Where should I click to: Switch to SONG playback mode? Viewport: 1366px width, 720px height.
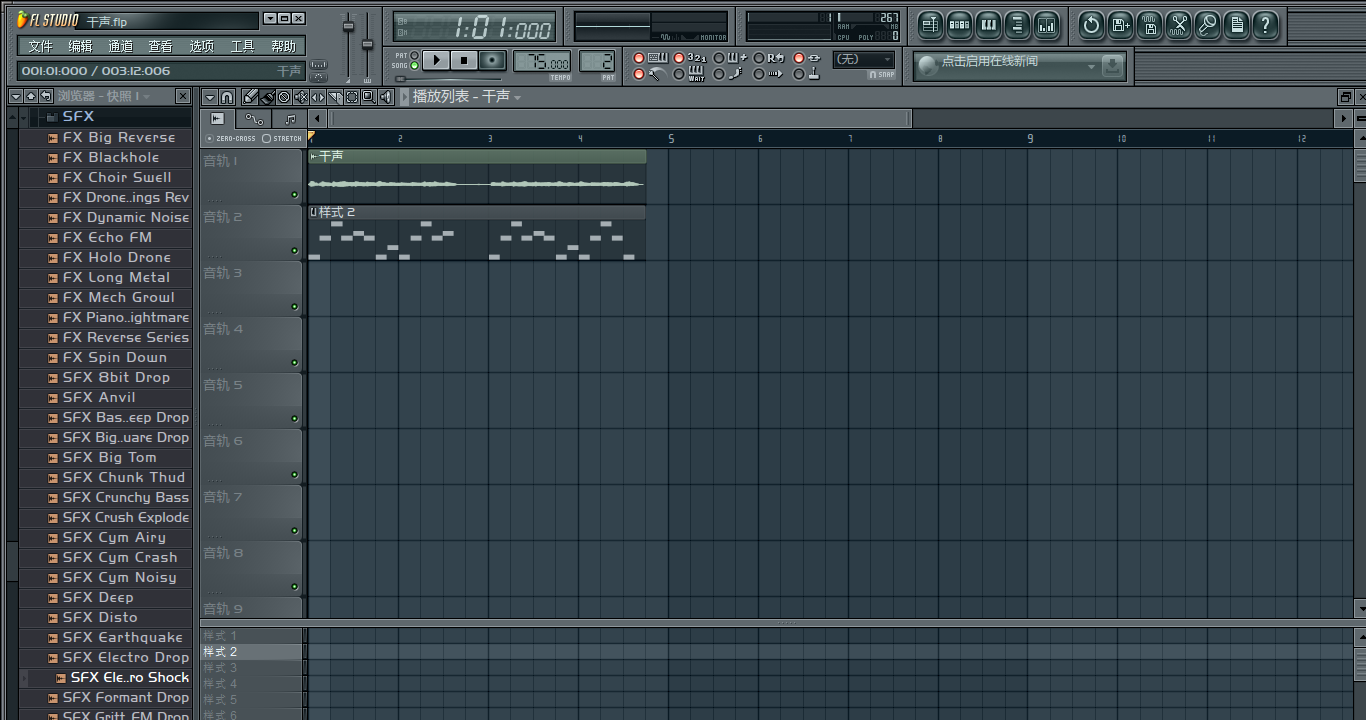(415, 66)
